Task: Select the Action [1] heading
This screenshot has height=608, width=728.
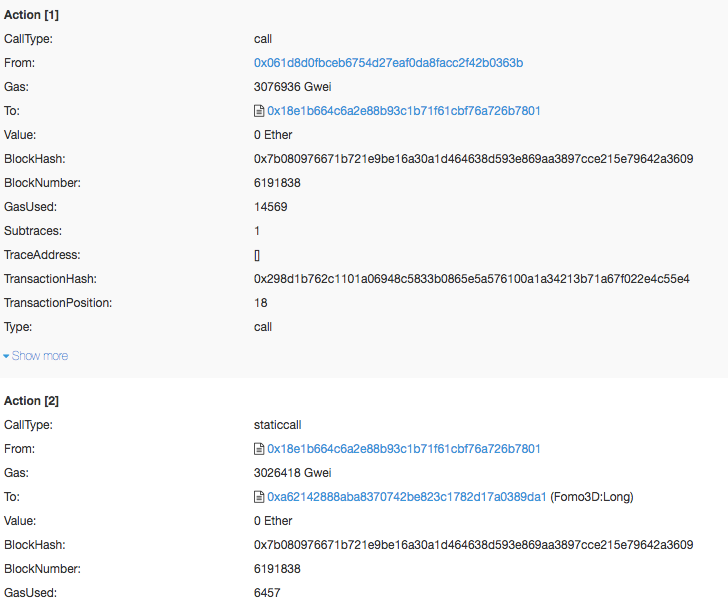Action: coord(31,15)
